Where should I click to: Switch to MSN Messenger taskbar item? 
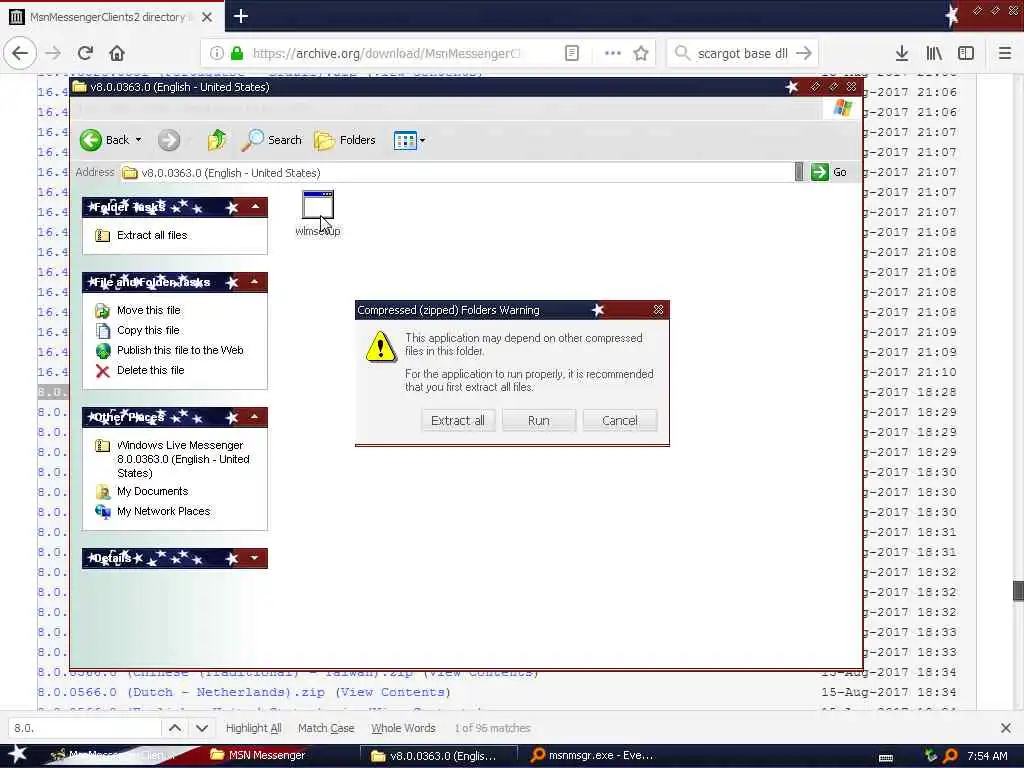[x=258, y=756]
